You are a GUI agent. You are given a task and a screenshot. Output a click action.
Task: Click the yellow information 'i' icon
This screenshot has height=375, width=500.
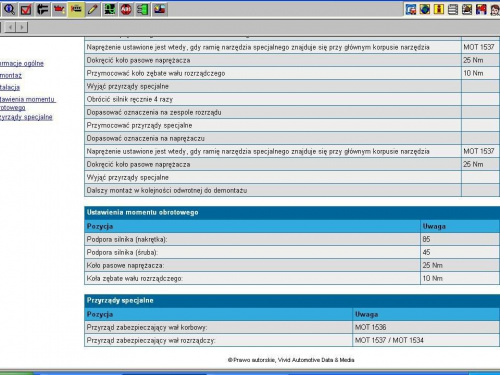click(439, 9)
